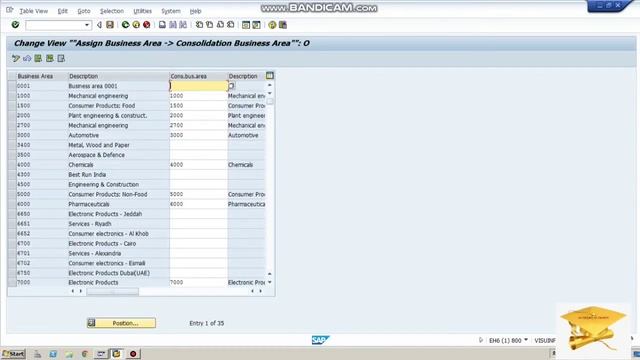Click Cons.bus.area column header

(198, 76)
